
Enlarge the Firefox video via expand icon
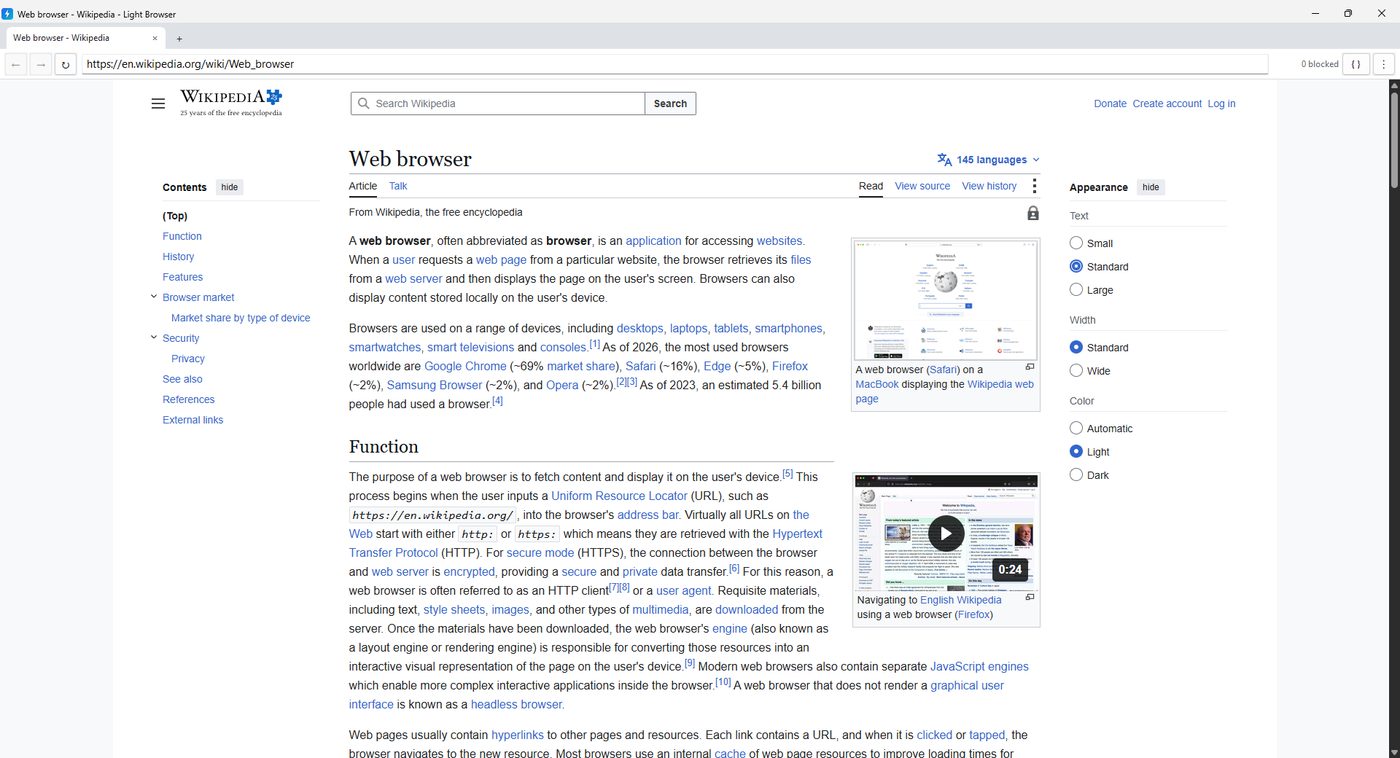tap(1030, 598)
